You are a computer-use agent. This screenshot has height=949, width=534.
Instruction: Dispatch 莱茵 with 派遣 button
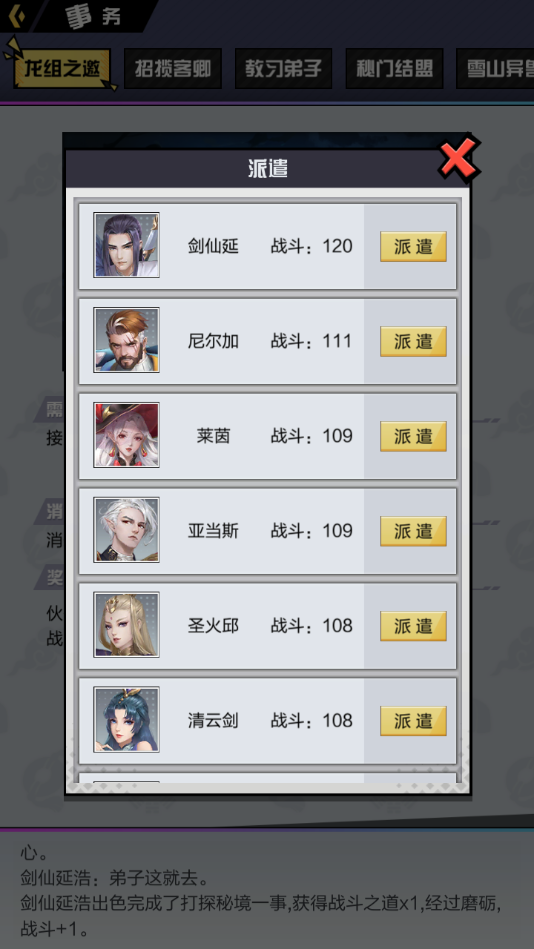click(x=414, y=436)
